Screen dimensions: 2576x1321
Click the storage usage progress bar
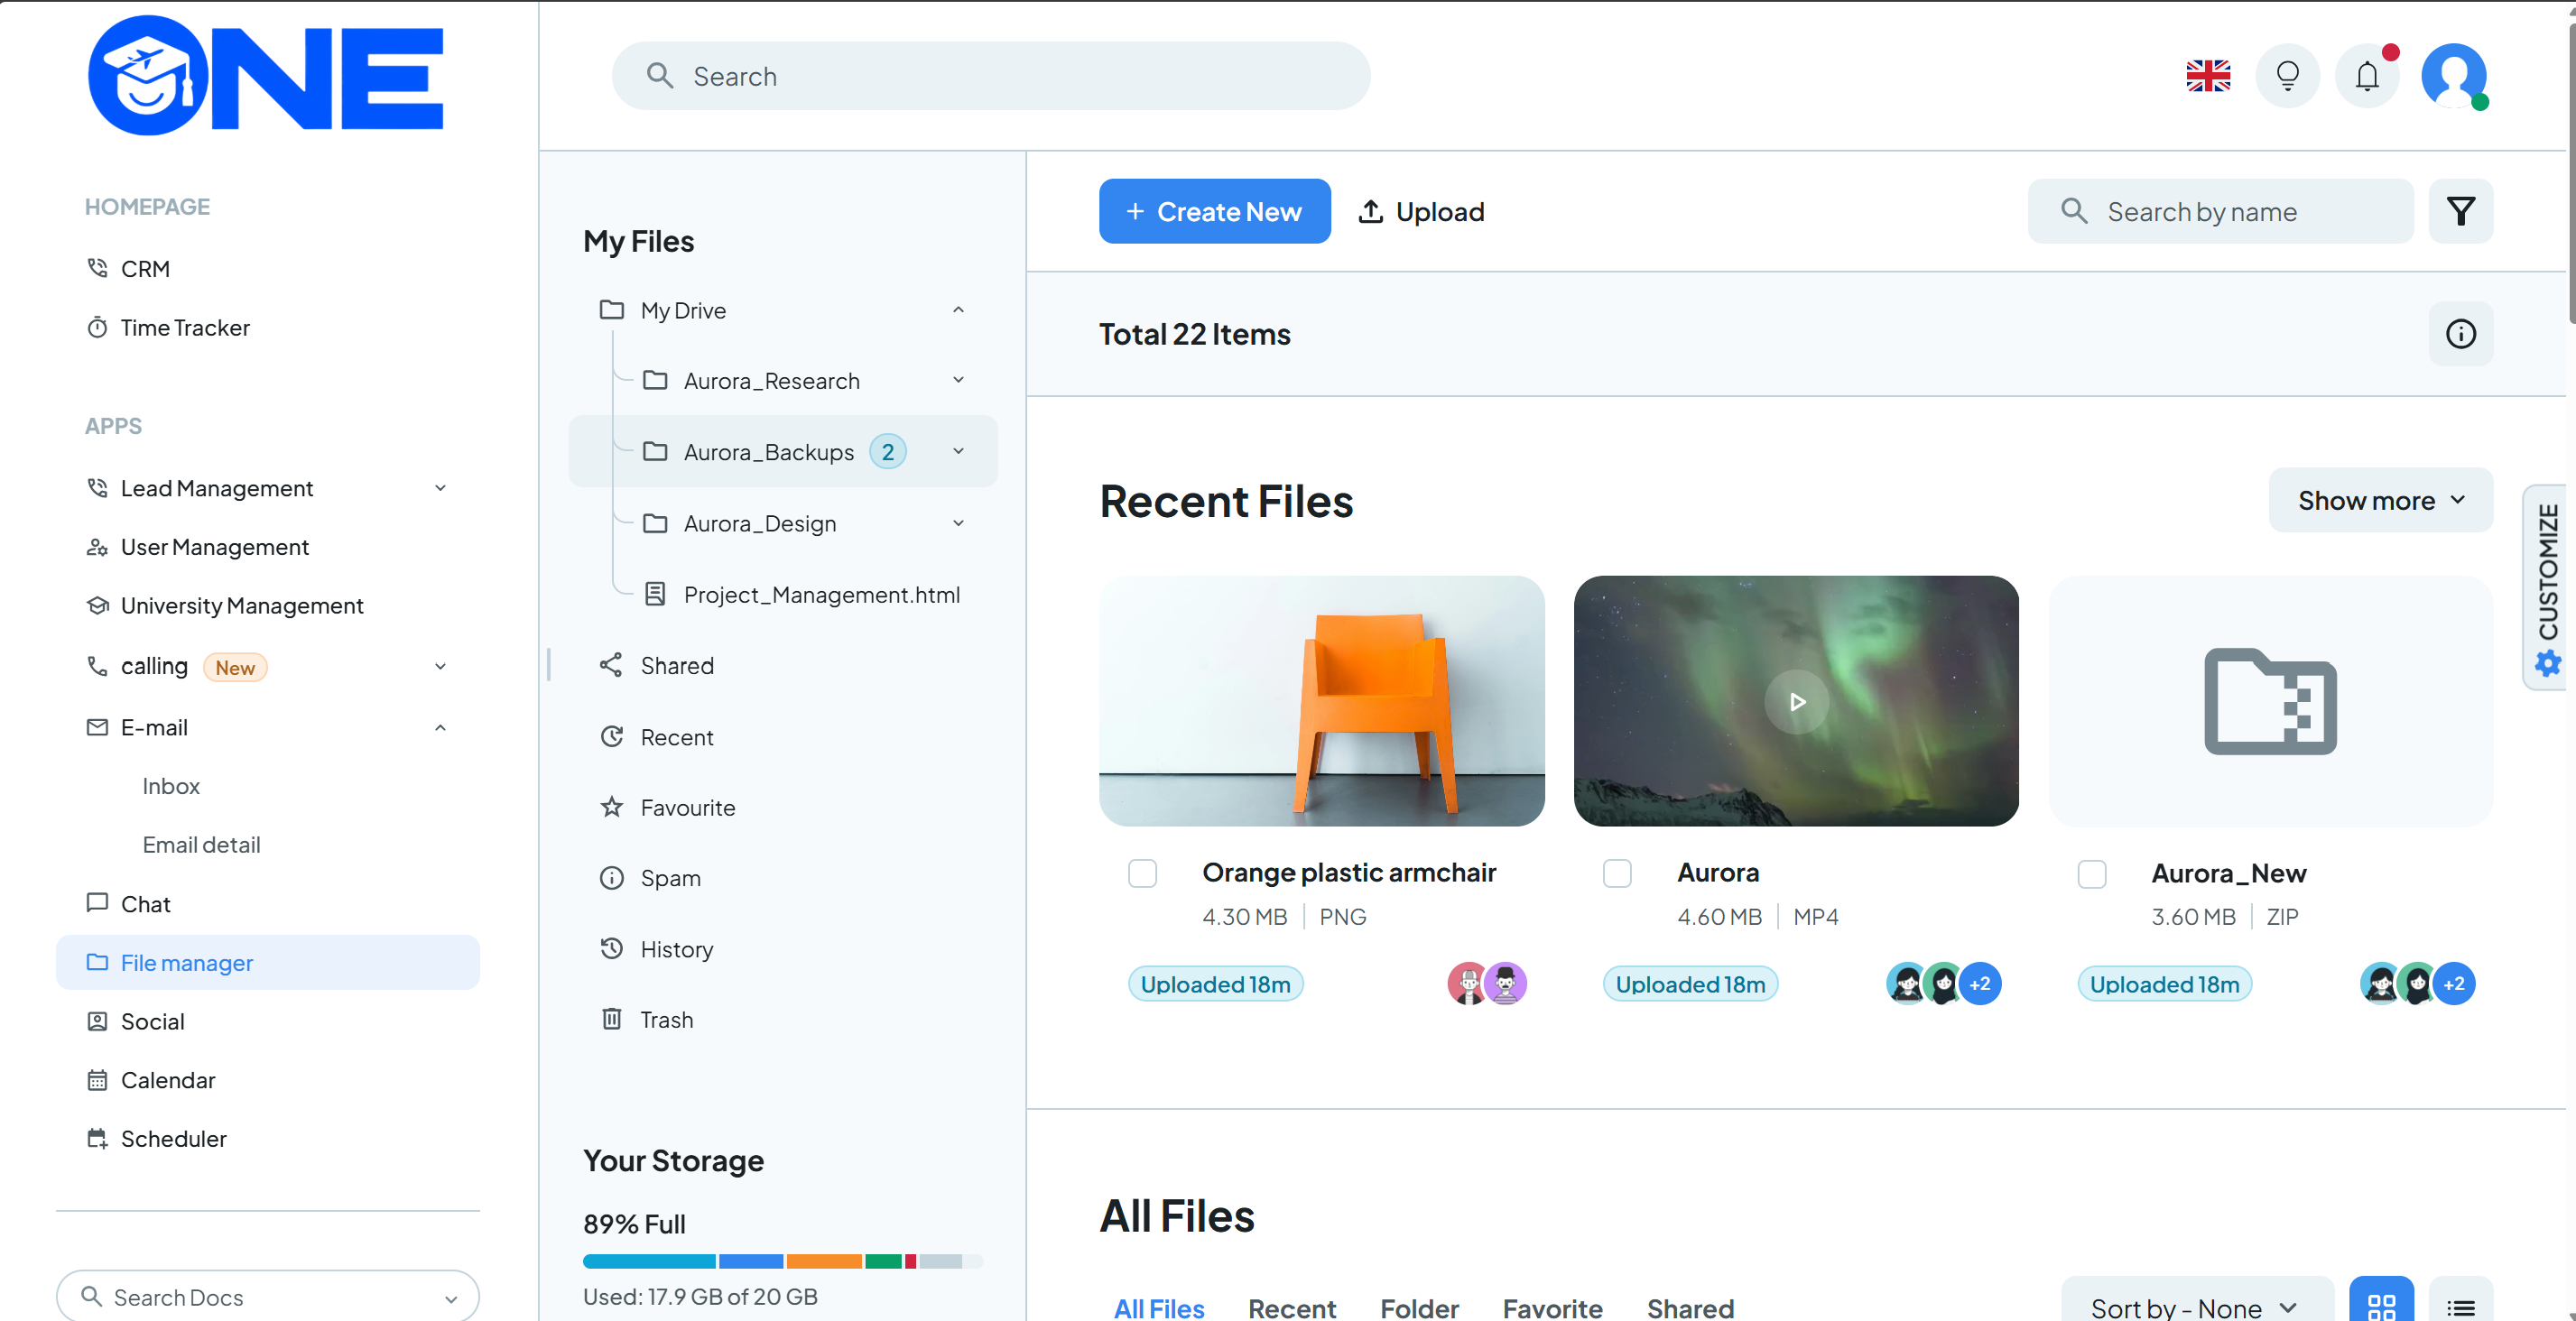(782, 1261)
